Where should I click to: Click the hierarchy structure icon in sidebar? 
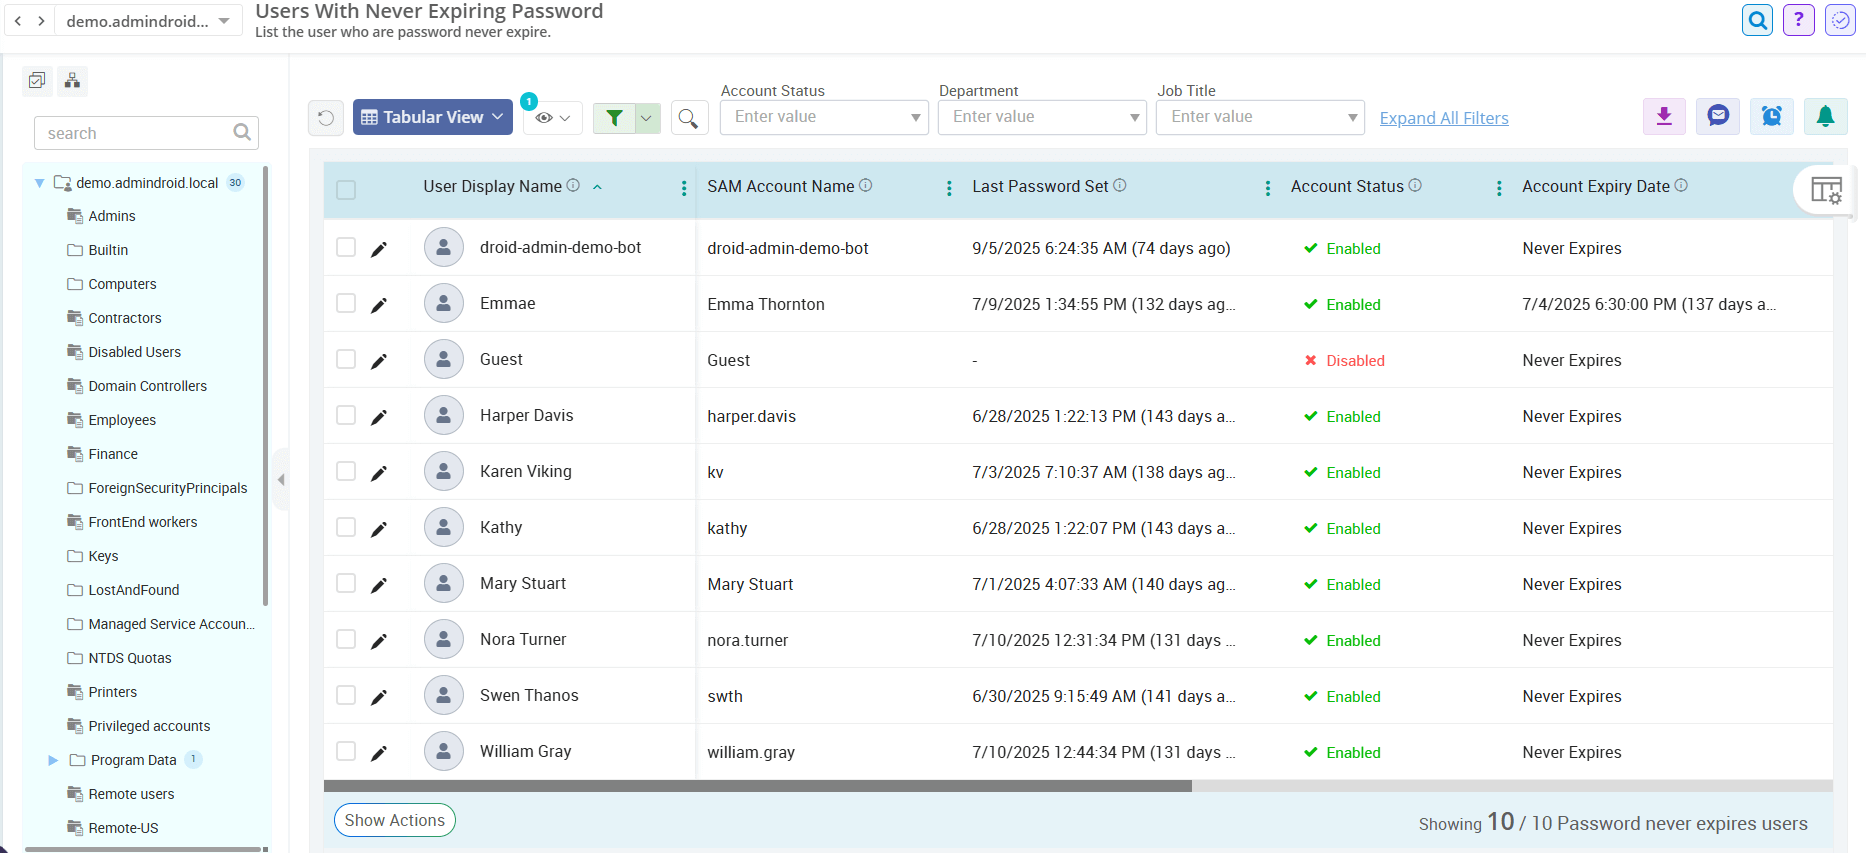tap(72, 80)
